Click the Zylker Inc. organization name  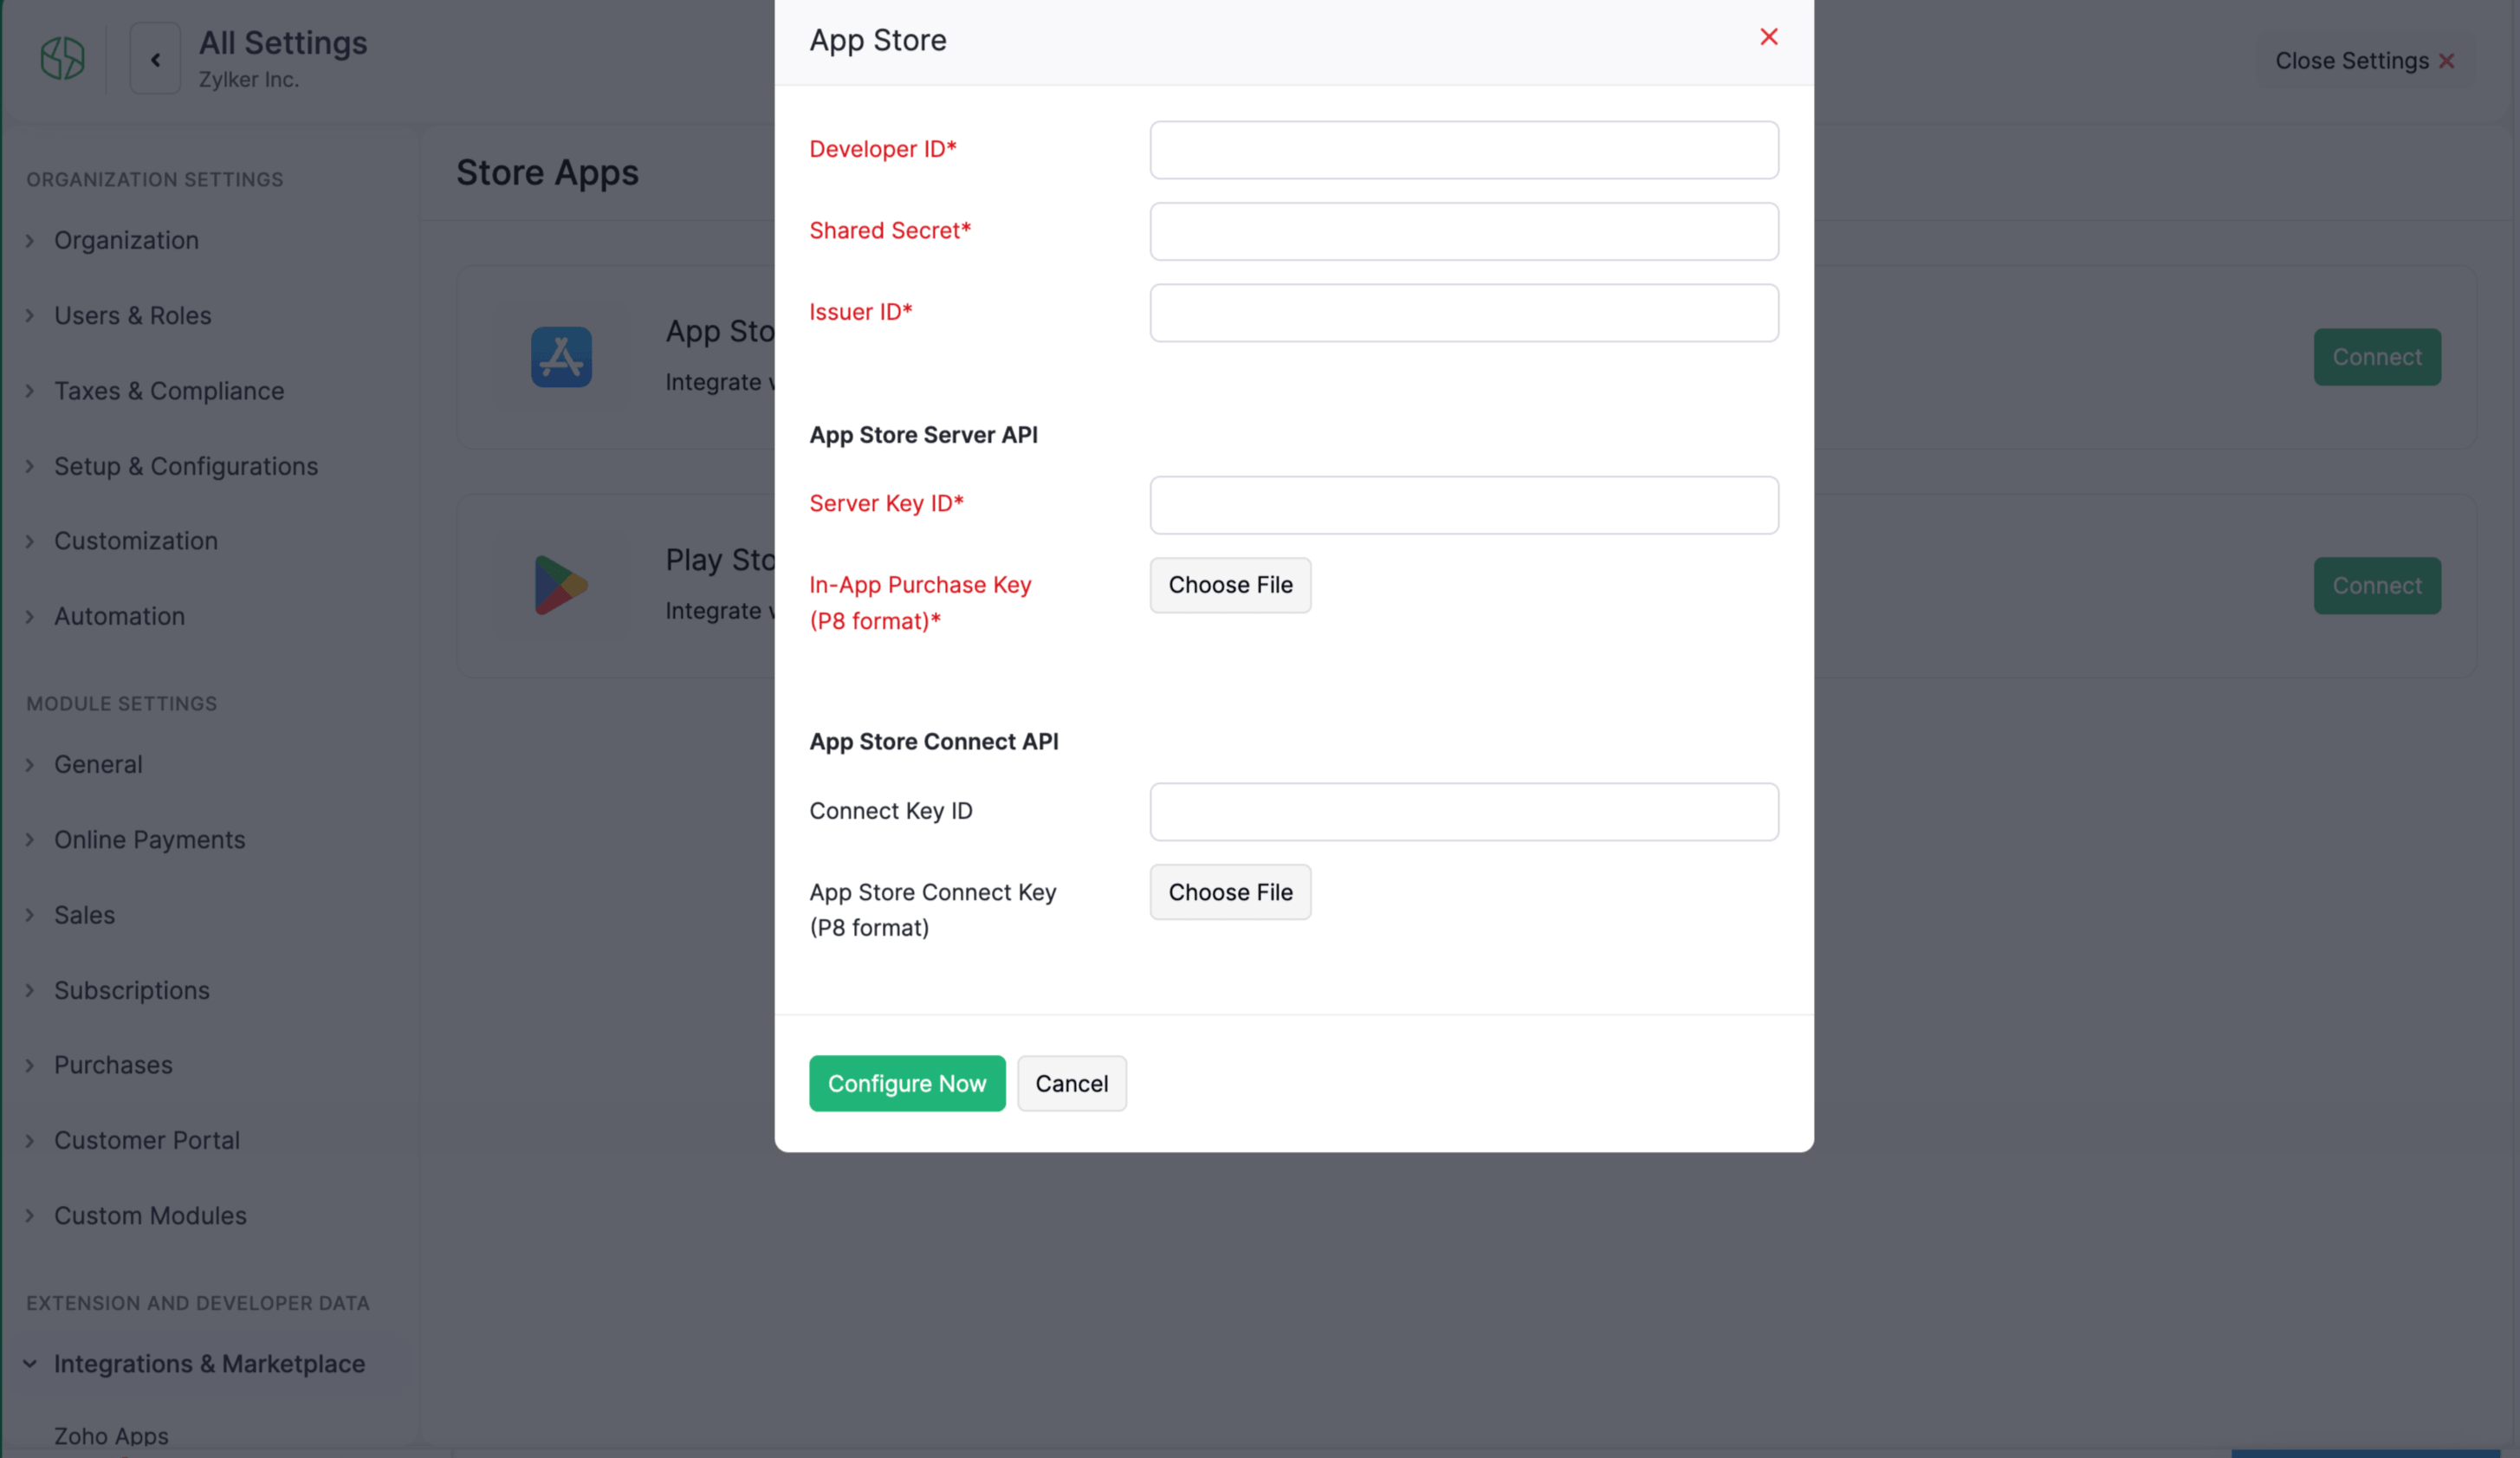pyautogui.click(x=249, y=79)
